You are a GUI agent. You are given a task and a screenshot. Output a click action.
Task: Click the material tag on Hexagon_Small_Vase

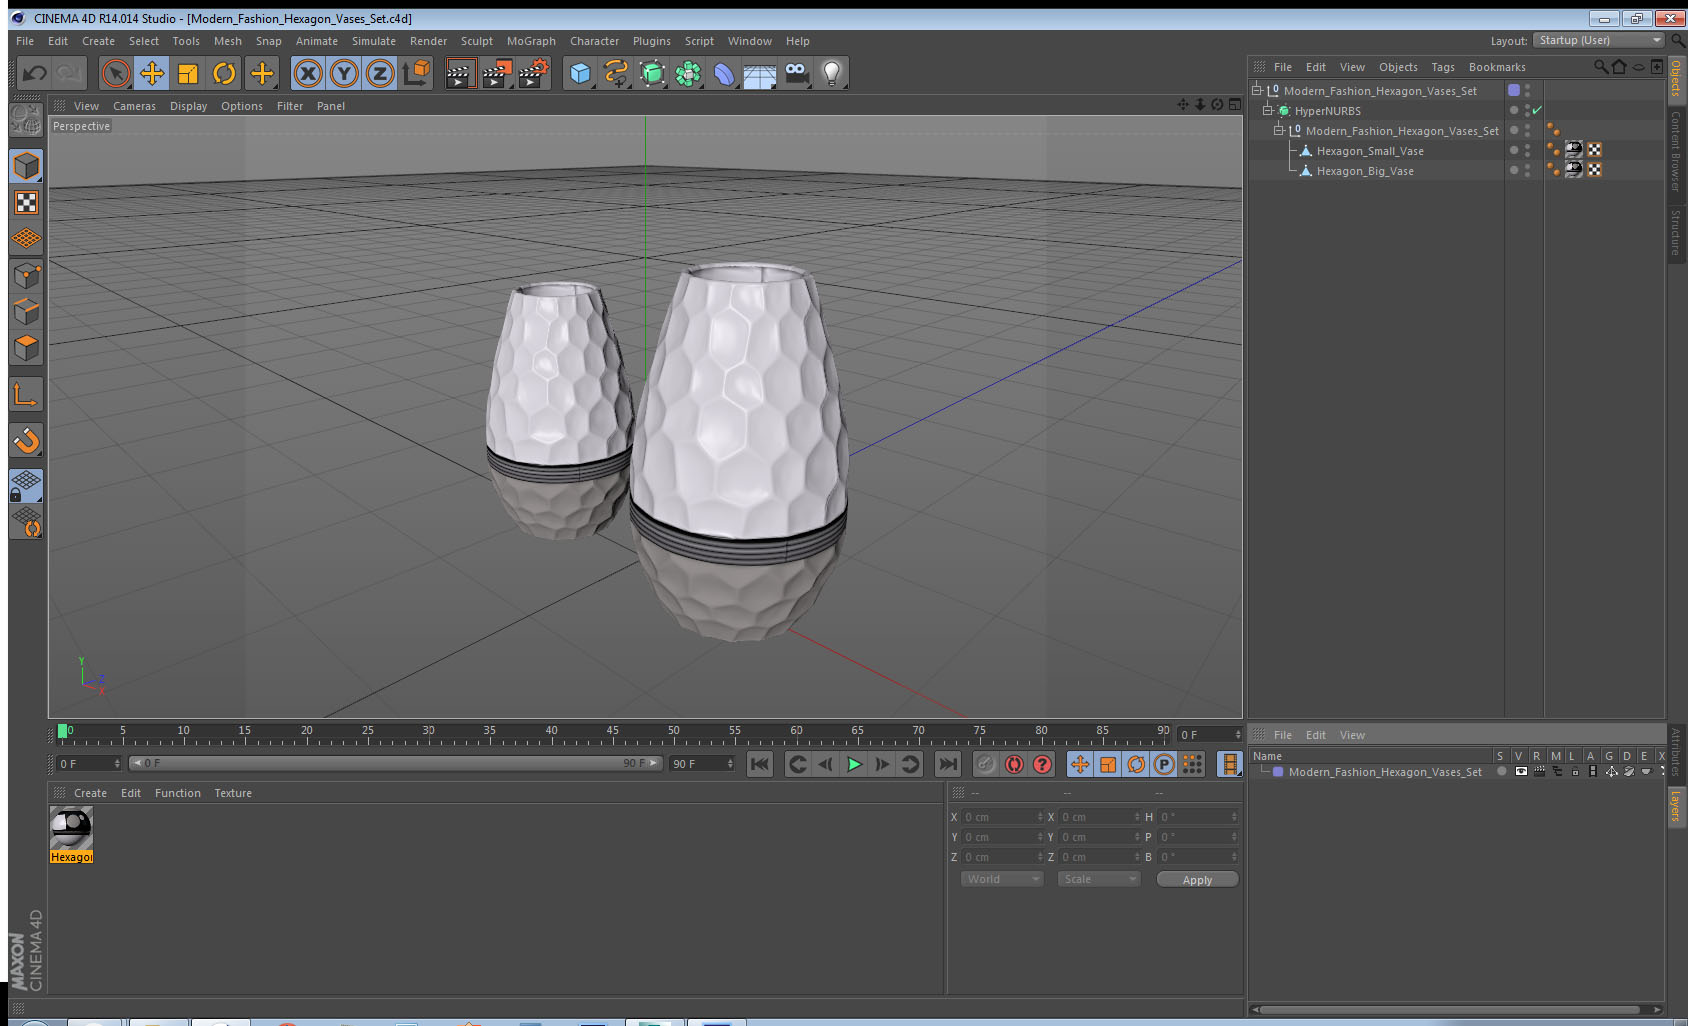(x=1574, y=150)
